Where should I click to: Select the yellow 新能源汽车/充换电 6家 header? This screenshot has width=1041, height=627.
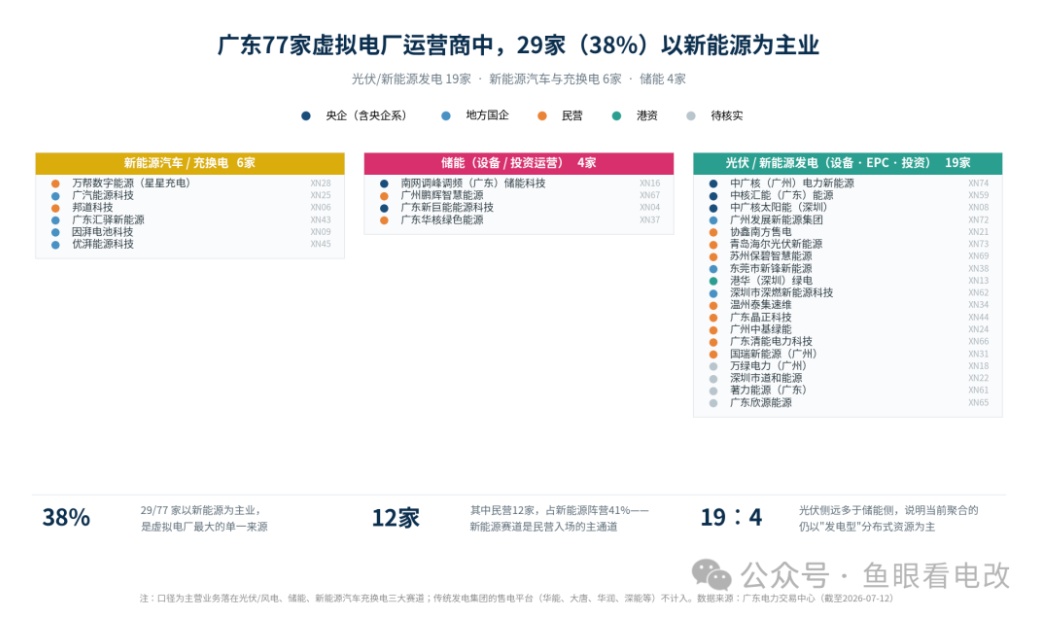coord(190,163)
